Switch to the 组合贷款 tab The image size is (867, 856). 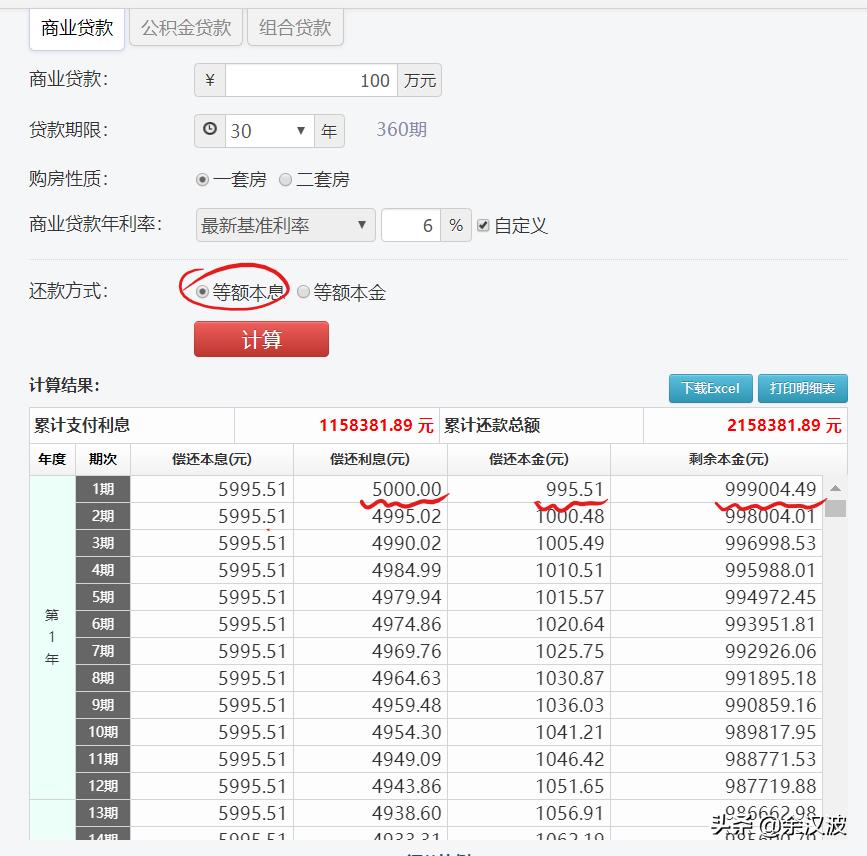click(x=295, y=29)
